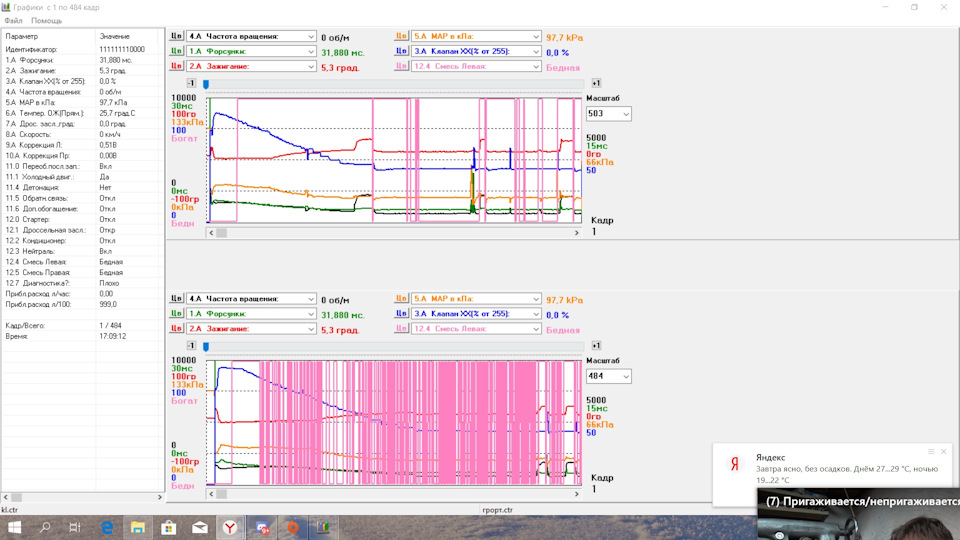Open taskbar search magnifier

tap(45, 527)
